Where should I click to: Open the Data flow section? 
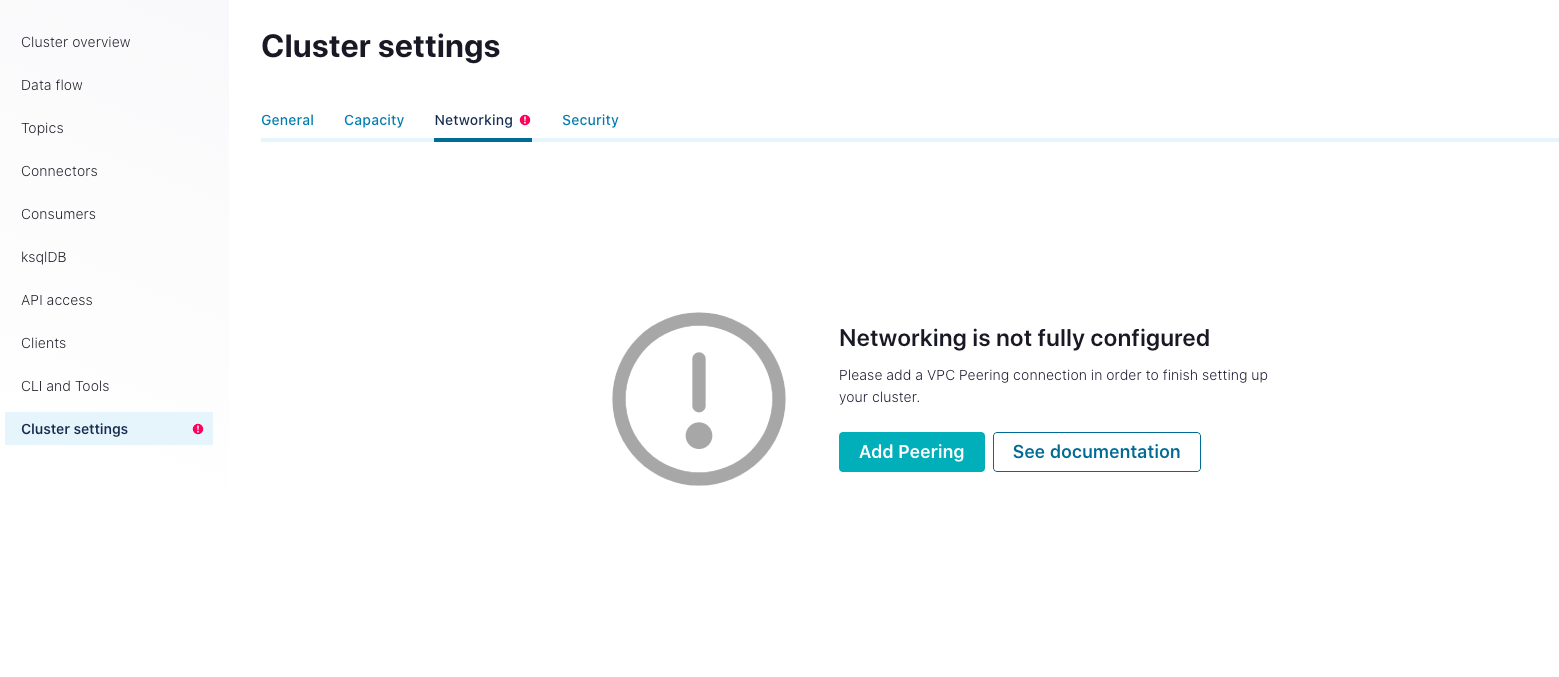click(51, 85)
